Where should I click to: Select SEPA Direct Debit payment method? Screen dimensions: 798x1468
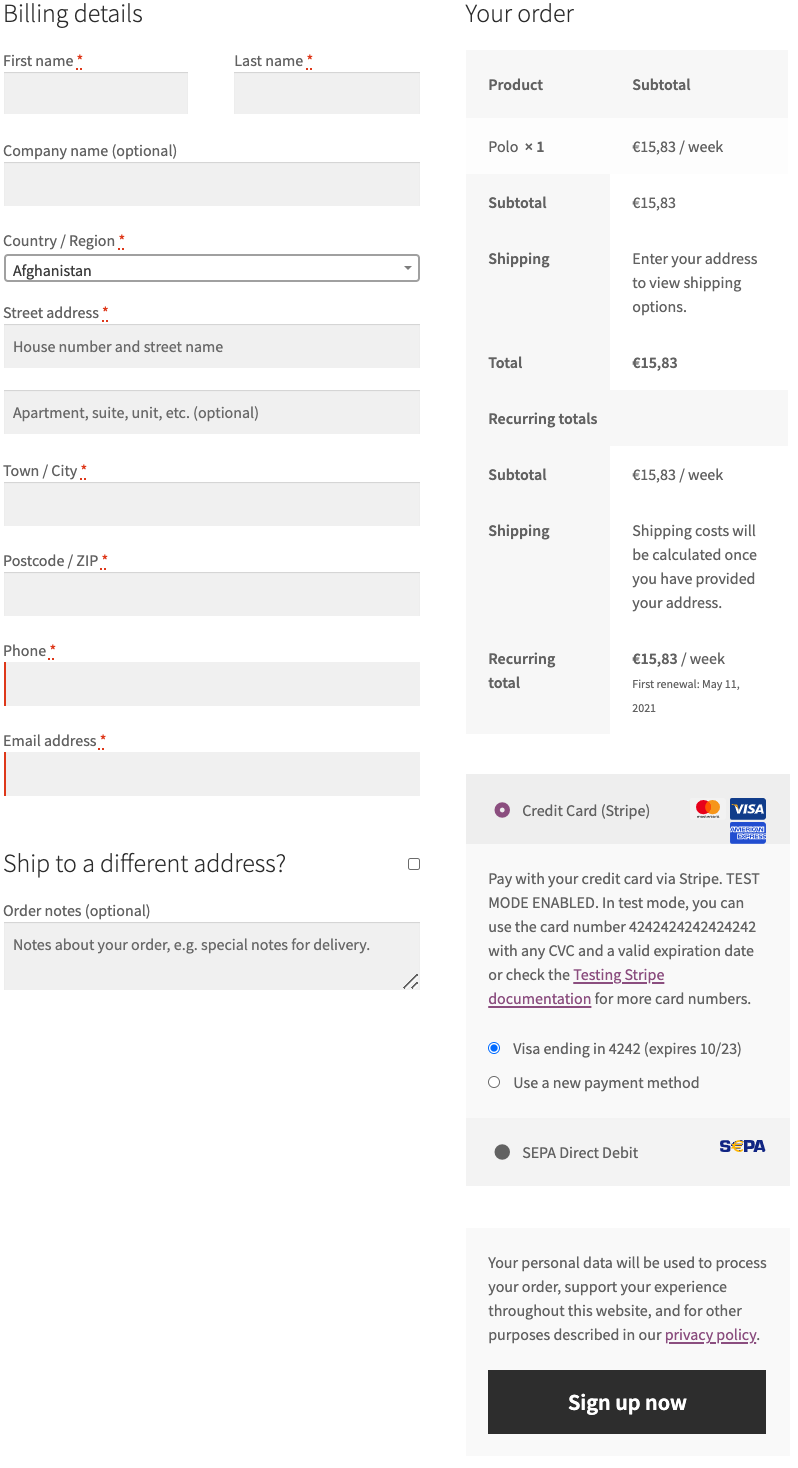581,1151
